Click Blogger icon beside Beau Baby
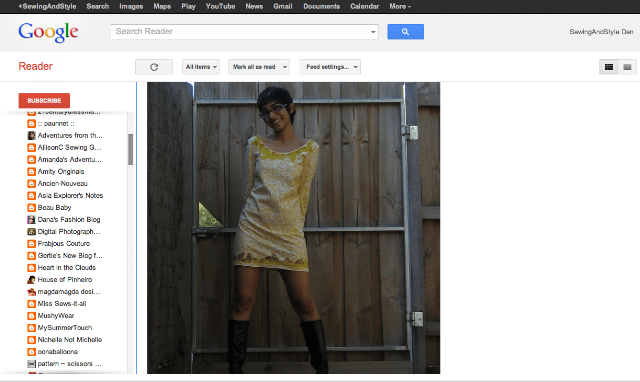 click(x=31, y=208)
